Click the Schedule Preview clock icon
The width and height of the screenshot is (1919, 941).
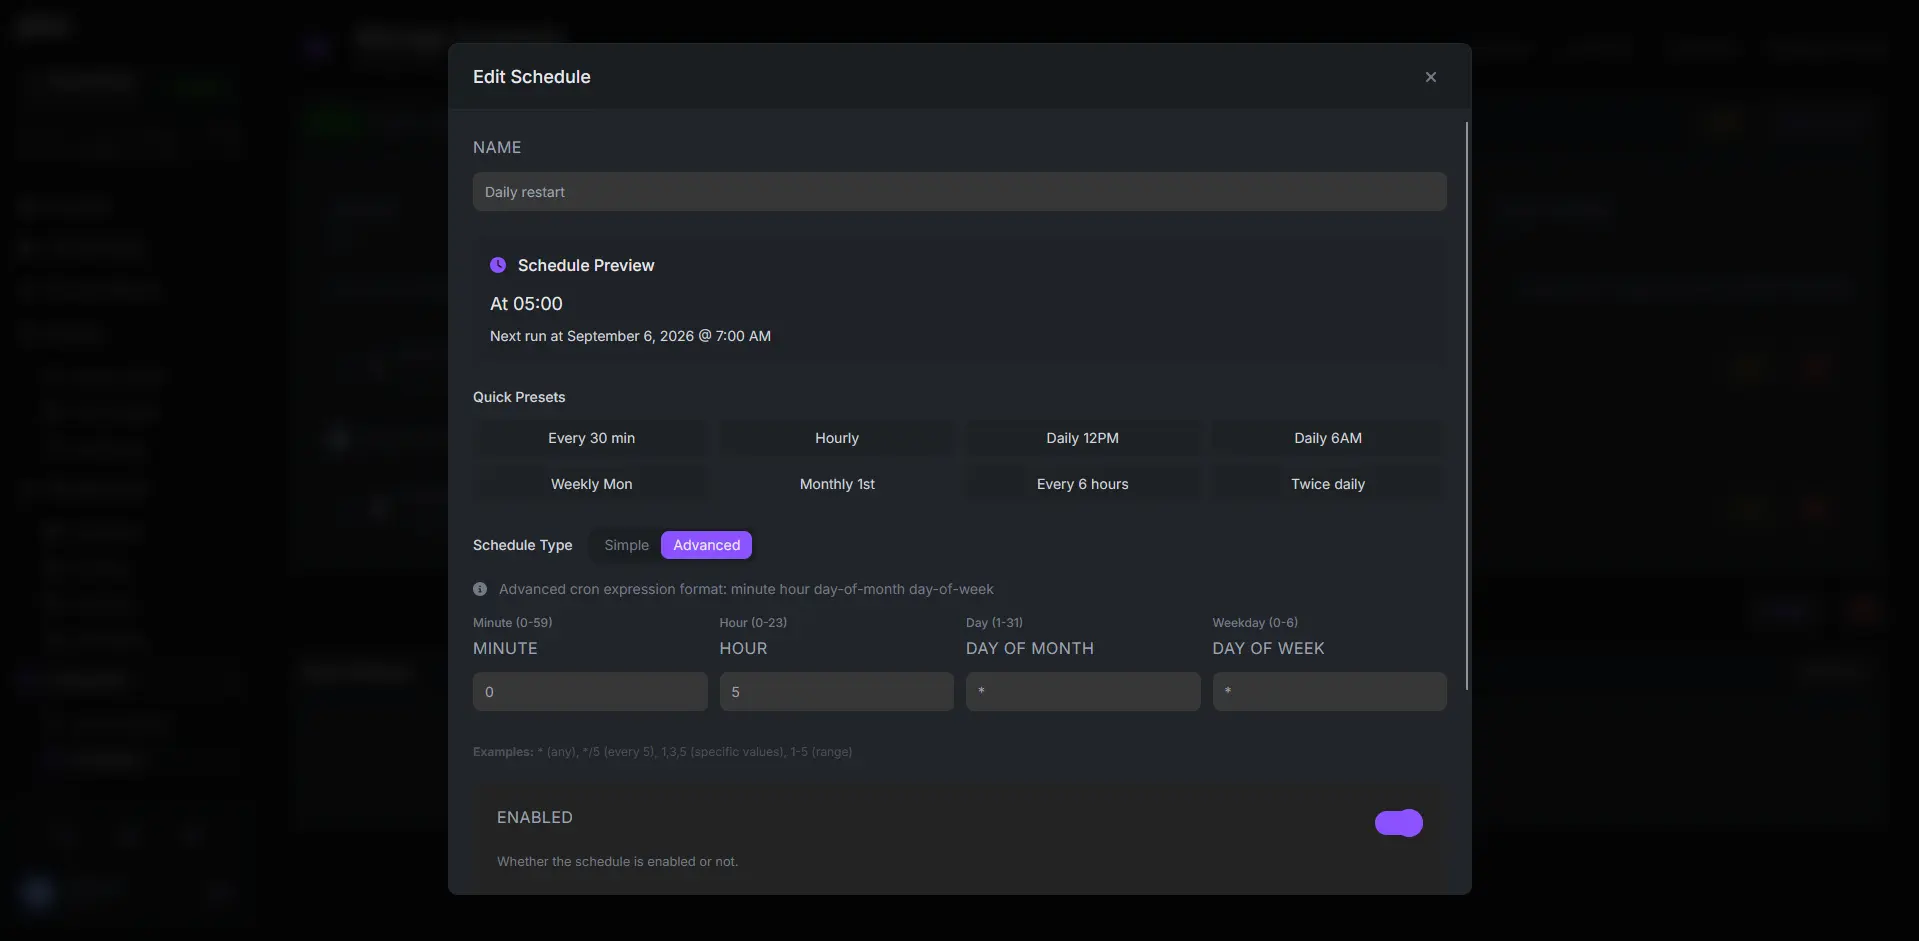(498, 265)
